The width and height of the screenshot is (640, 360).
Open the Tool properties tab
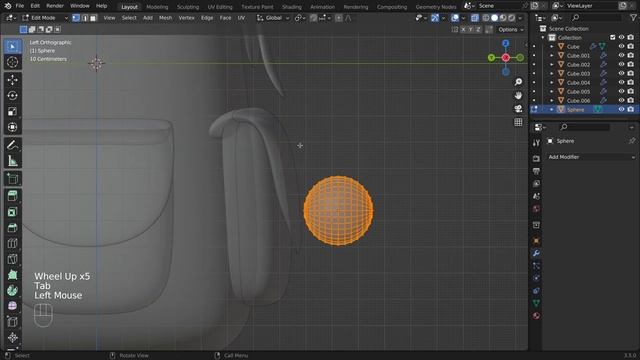[x=536, y=143]
